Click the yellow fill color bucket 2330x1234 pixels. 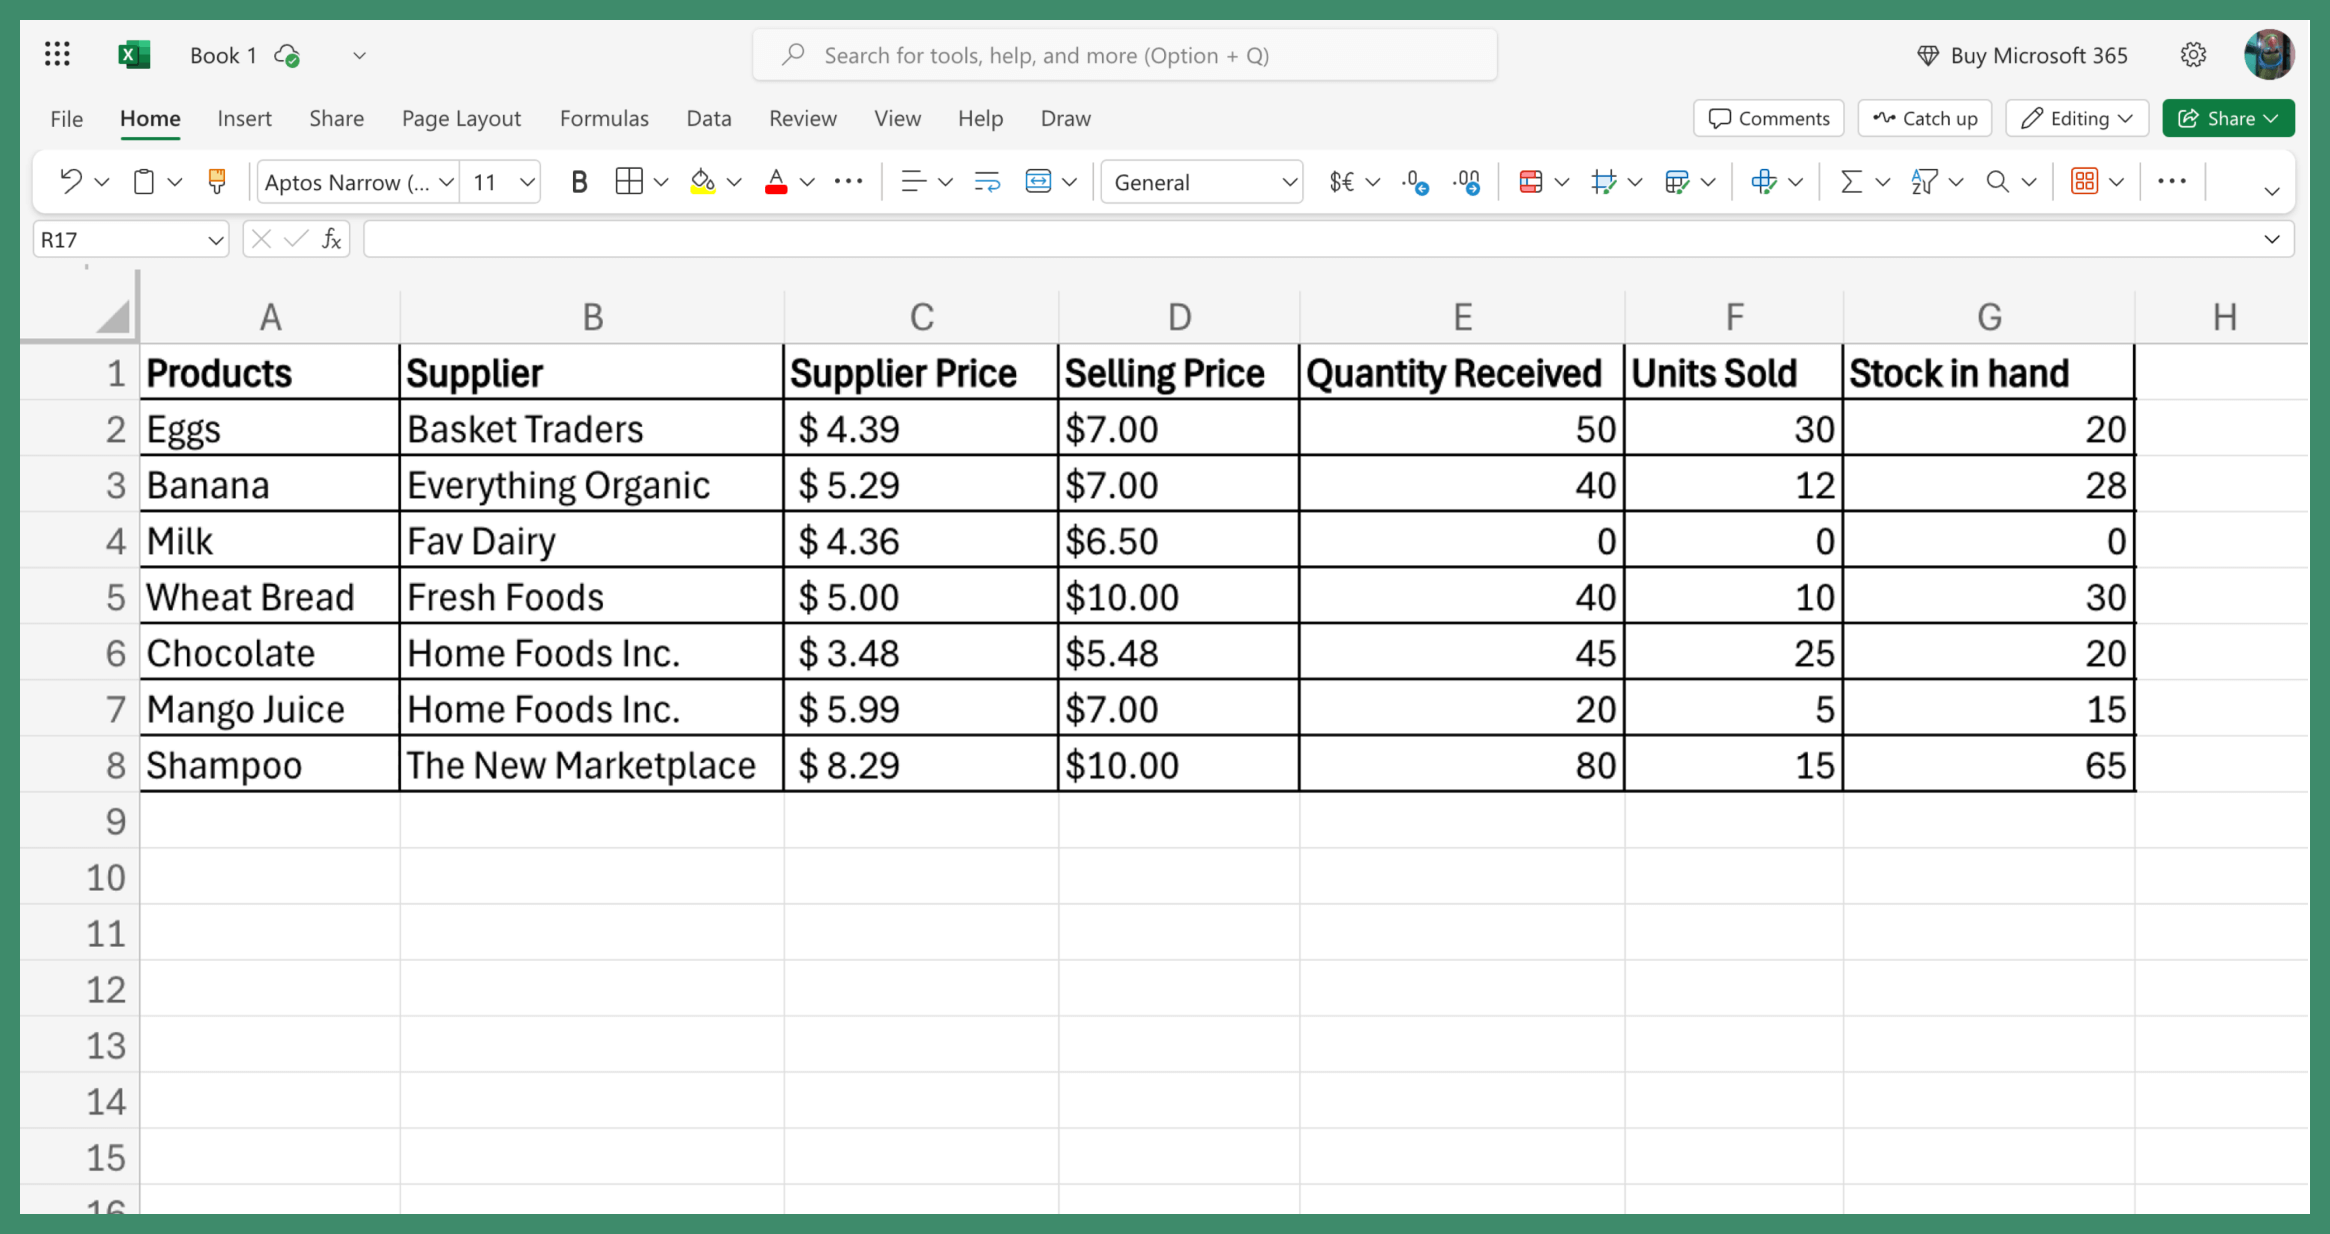click(x=703, y=182)
